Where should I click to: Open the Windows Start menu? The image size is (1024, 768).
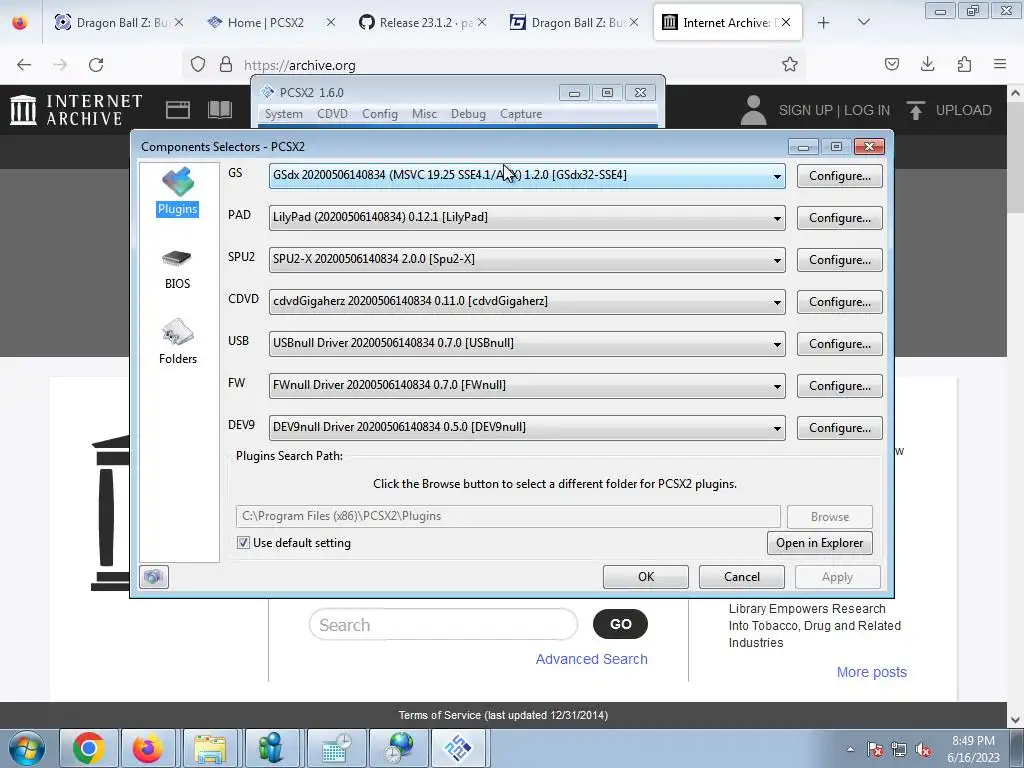click(x=27, y=748)
